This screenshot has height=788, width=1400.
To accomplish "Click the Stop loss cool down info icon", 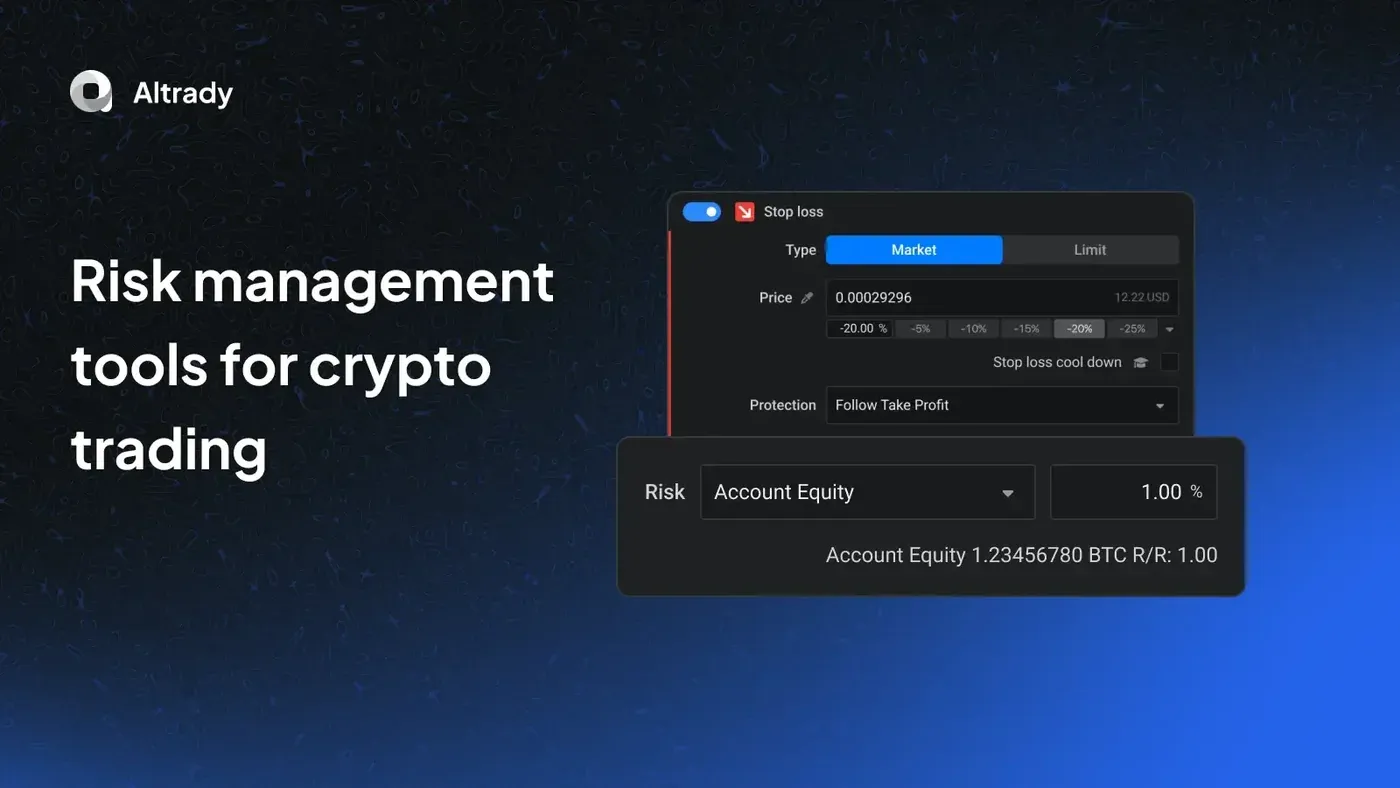I will click(x=1141, y=363).
